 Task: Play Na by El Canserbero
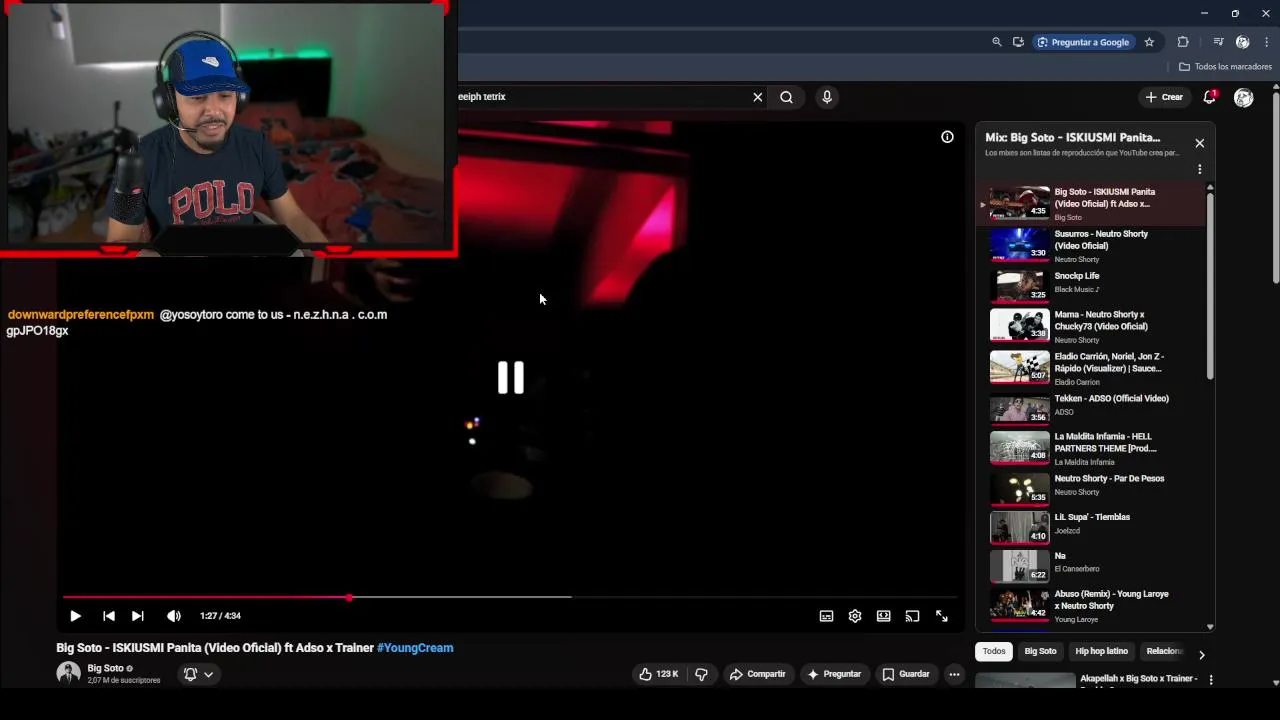(x=1092, y=565)
